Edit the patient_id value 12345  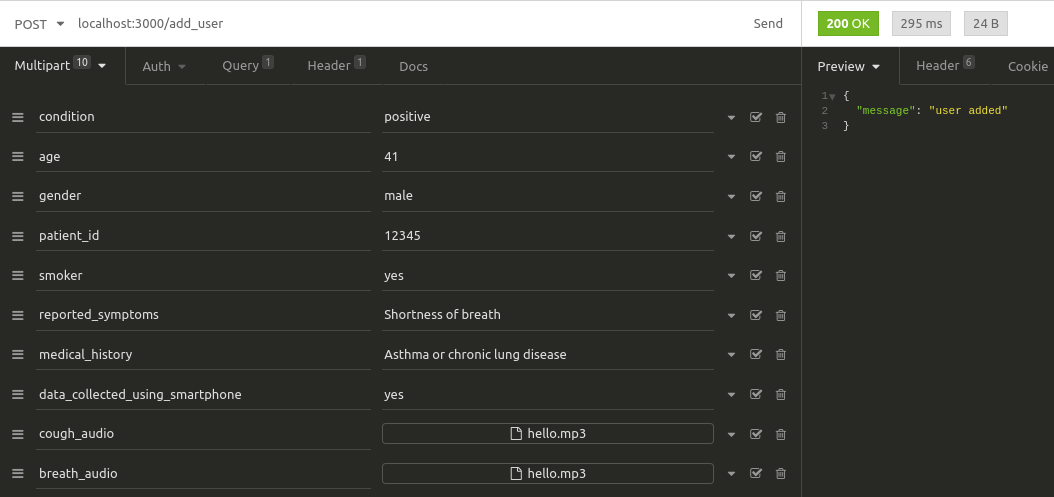pos(545,235)
